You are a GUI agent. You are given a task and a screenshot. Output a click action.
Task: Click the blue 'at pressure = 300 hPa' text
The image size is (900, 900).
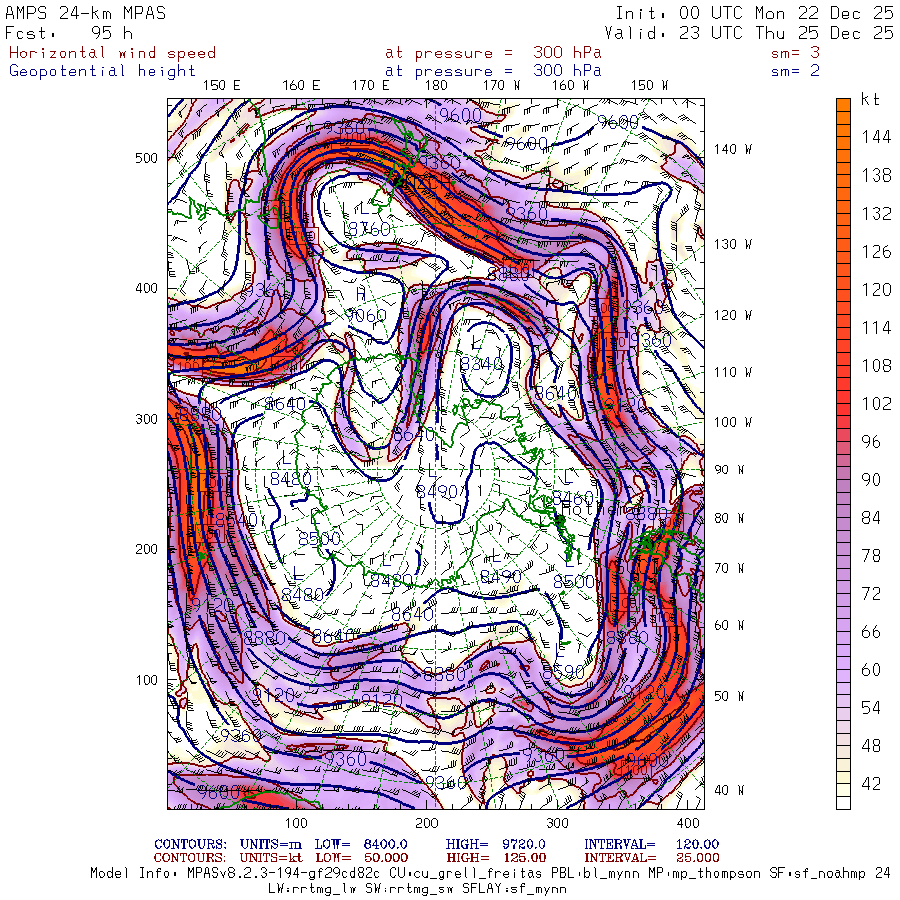[493, 71]
